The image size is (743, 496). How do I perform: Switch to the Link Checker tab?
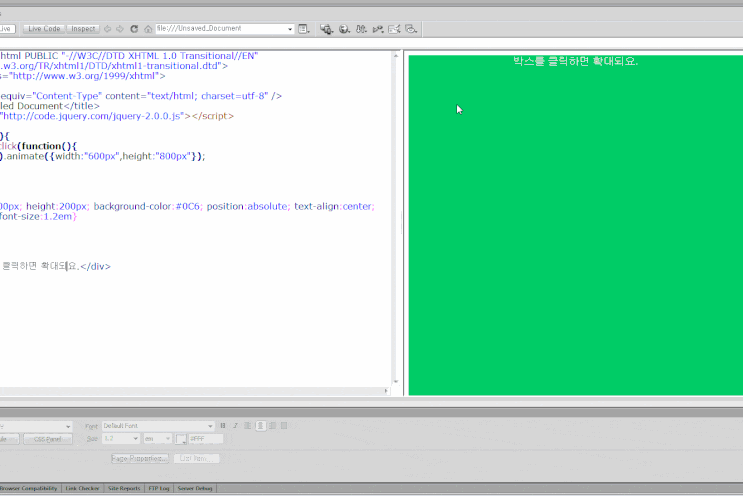click(x=82, y=488)
